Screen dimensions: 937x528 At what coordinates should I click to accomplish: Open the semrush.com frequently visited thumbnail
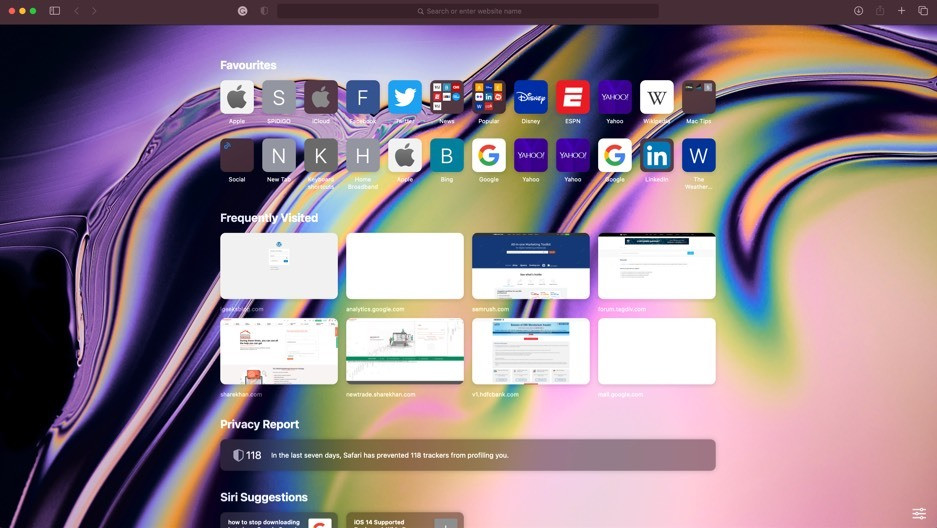[531, 266]
